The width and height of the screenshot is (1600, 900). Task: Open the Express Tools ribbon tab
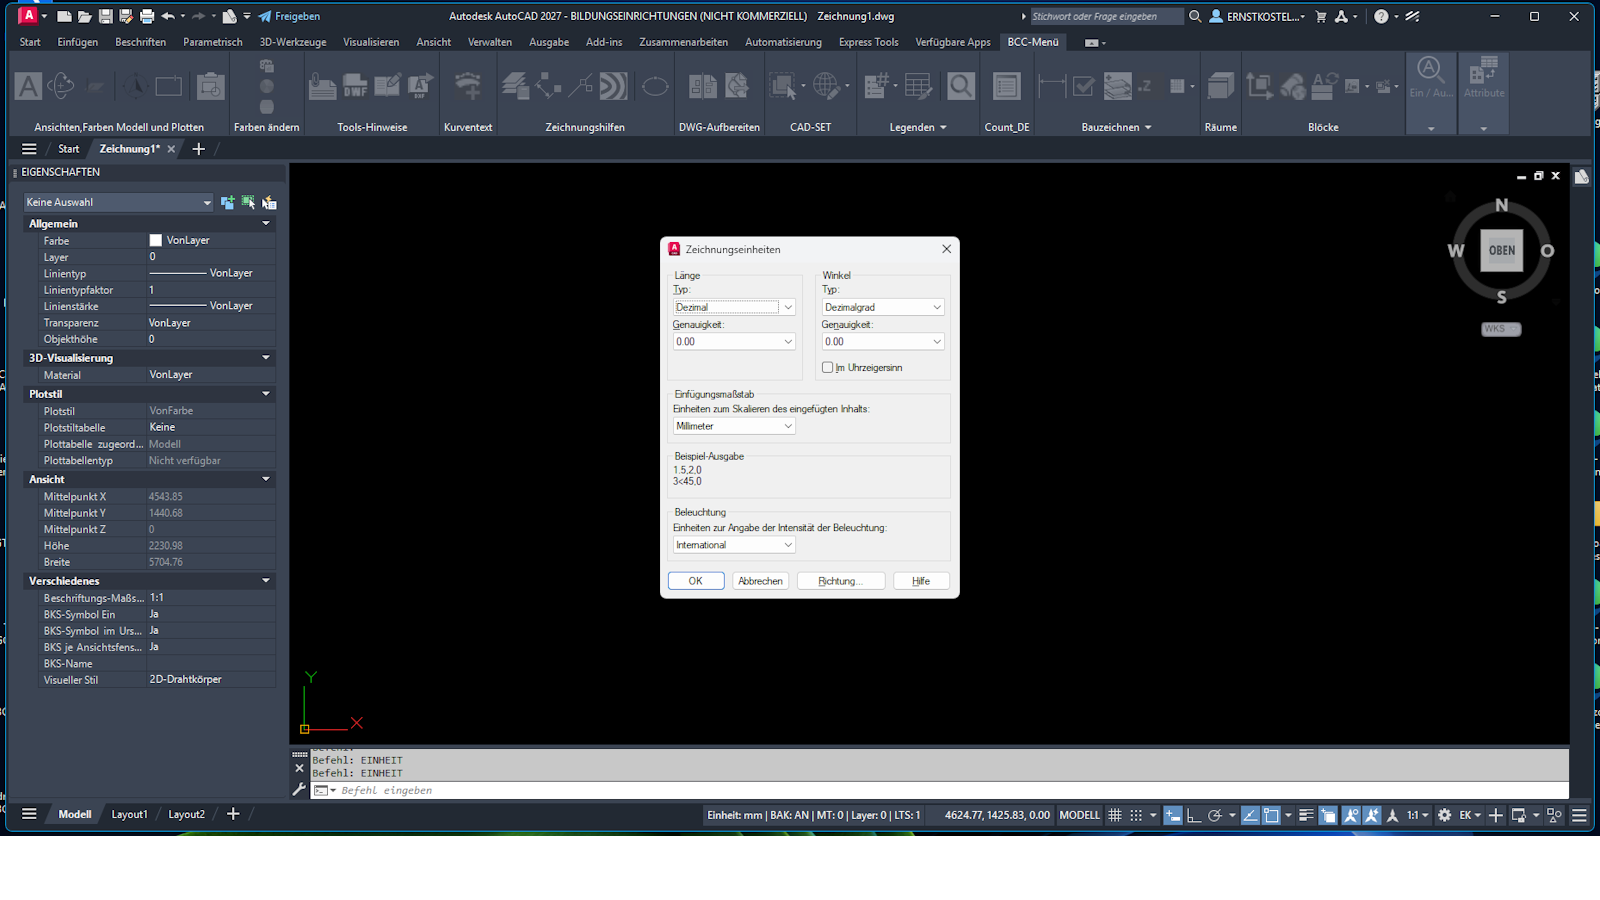click(869, 42)
